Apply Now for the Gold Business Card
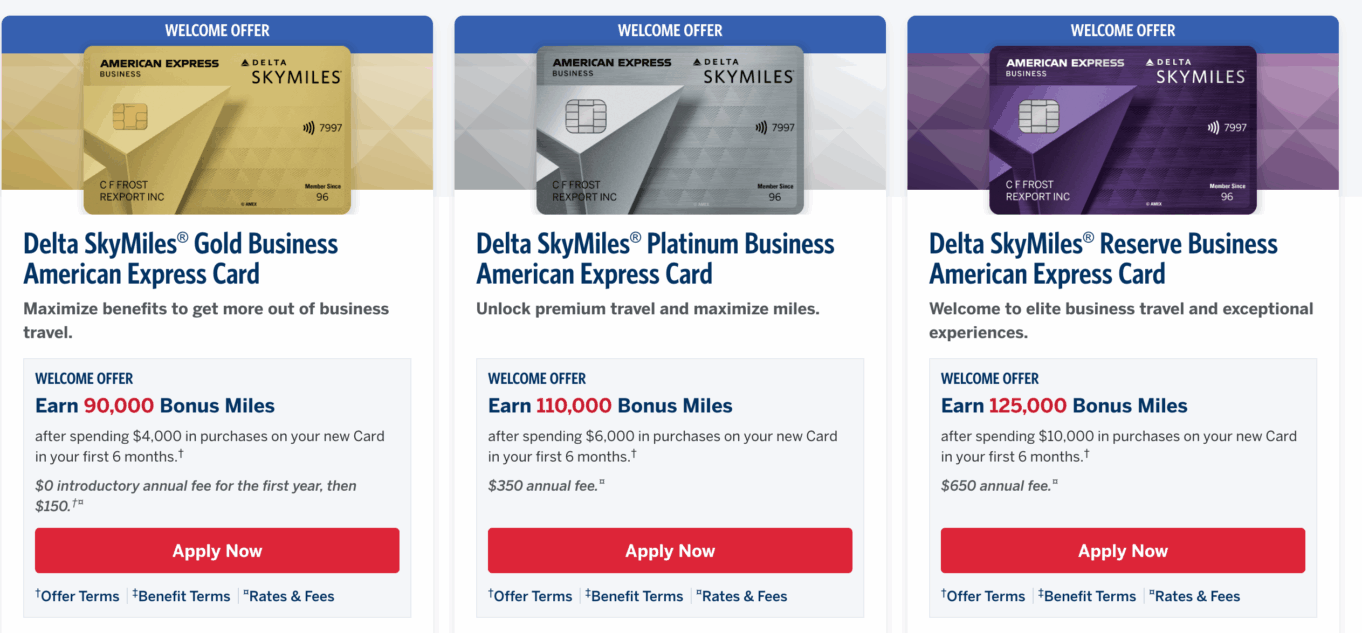 [217, 551]
